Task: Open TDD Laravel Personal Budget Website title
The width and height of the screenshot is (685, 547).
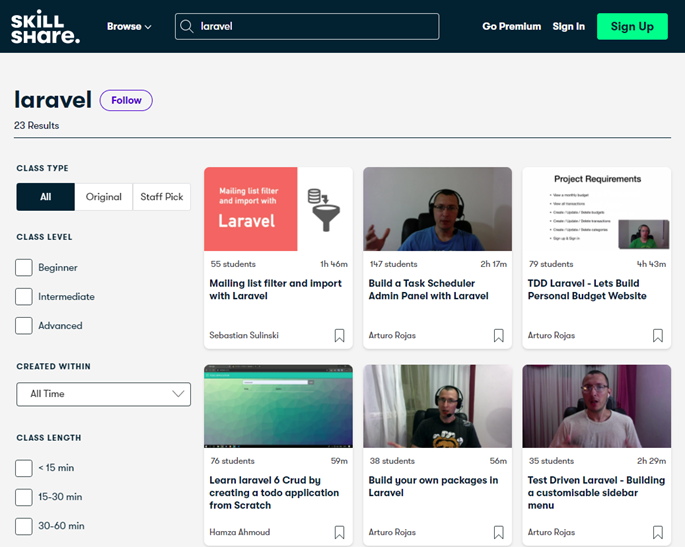Action: 587,290
